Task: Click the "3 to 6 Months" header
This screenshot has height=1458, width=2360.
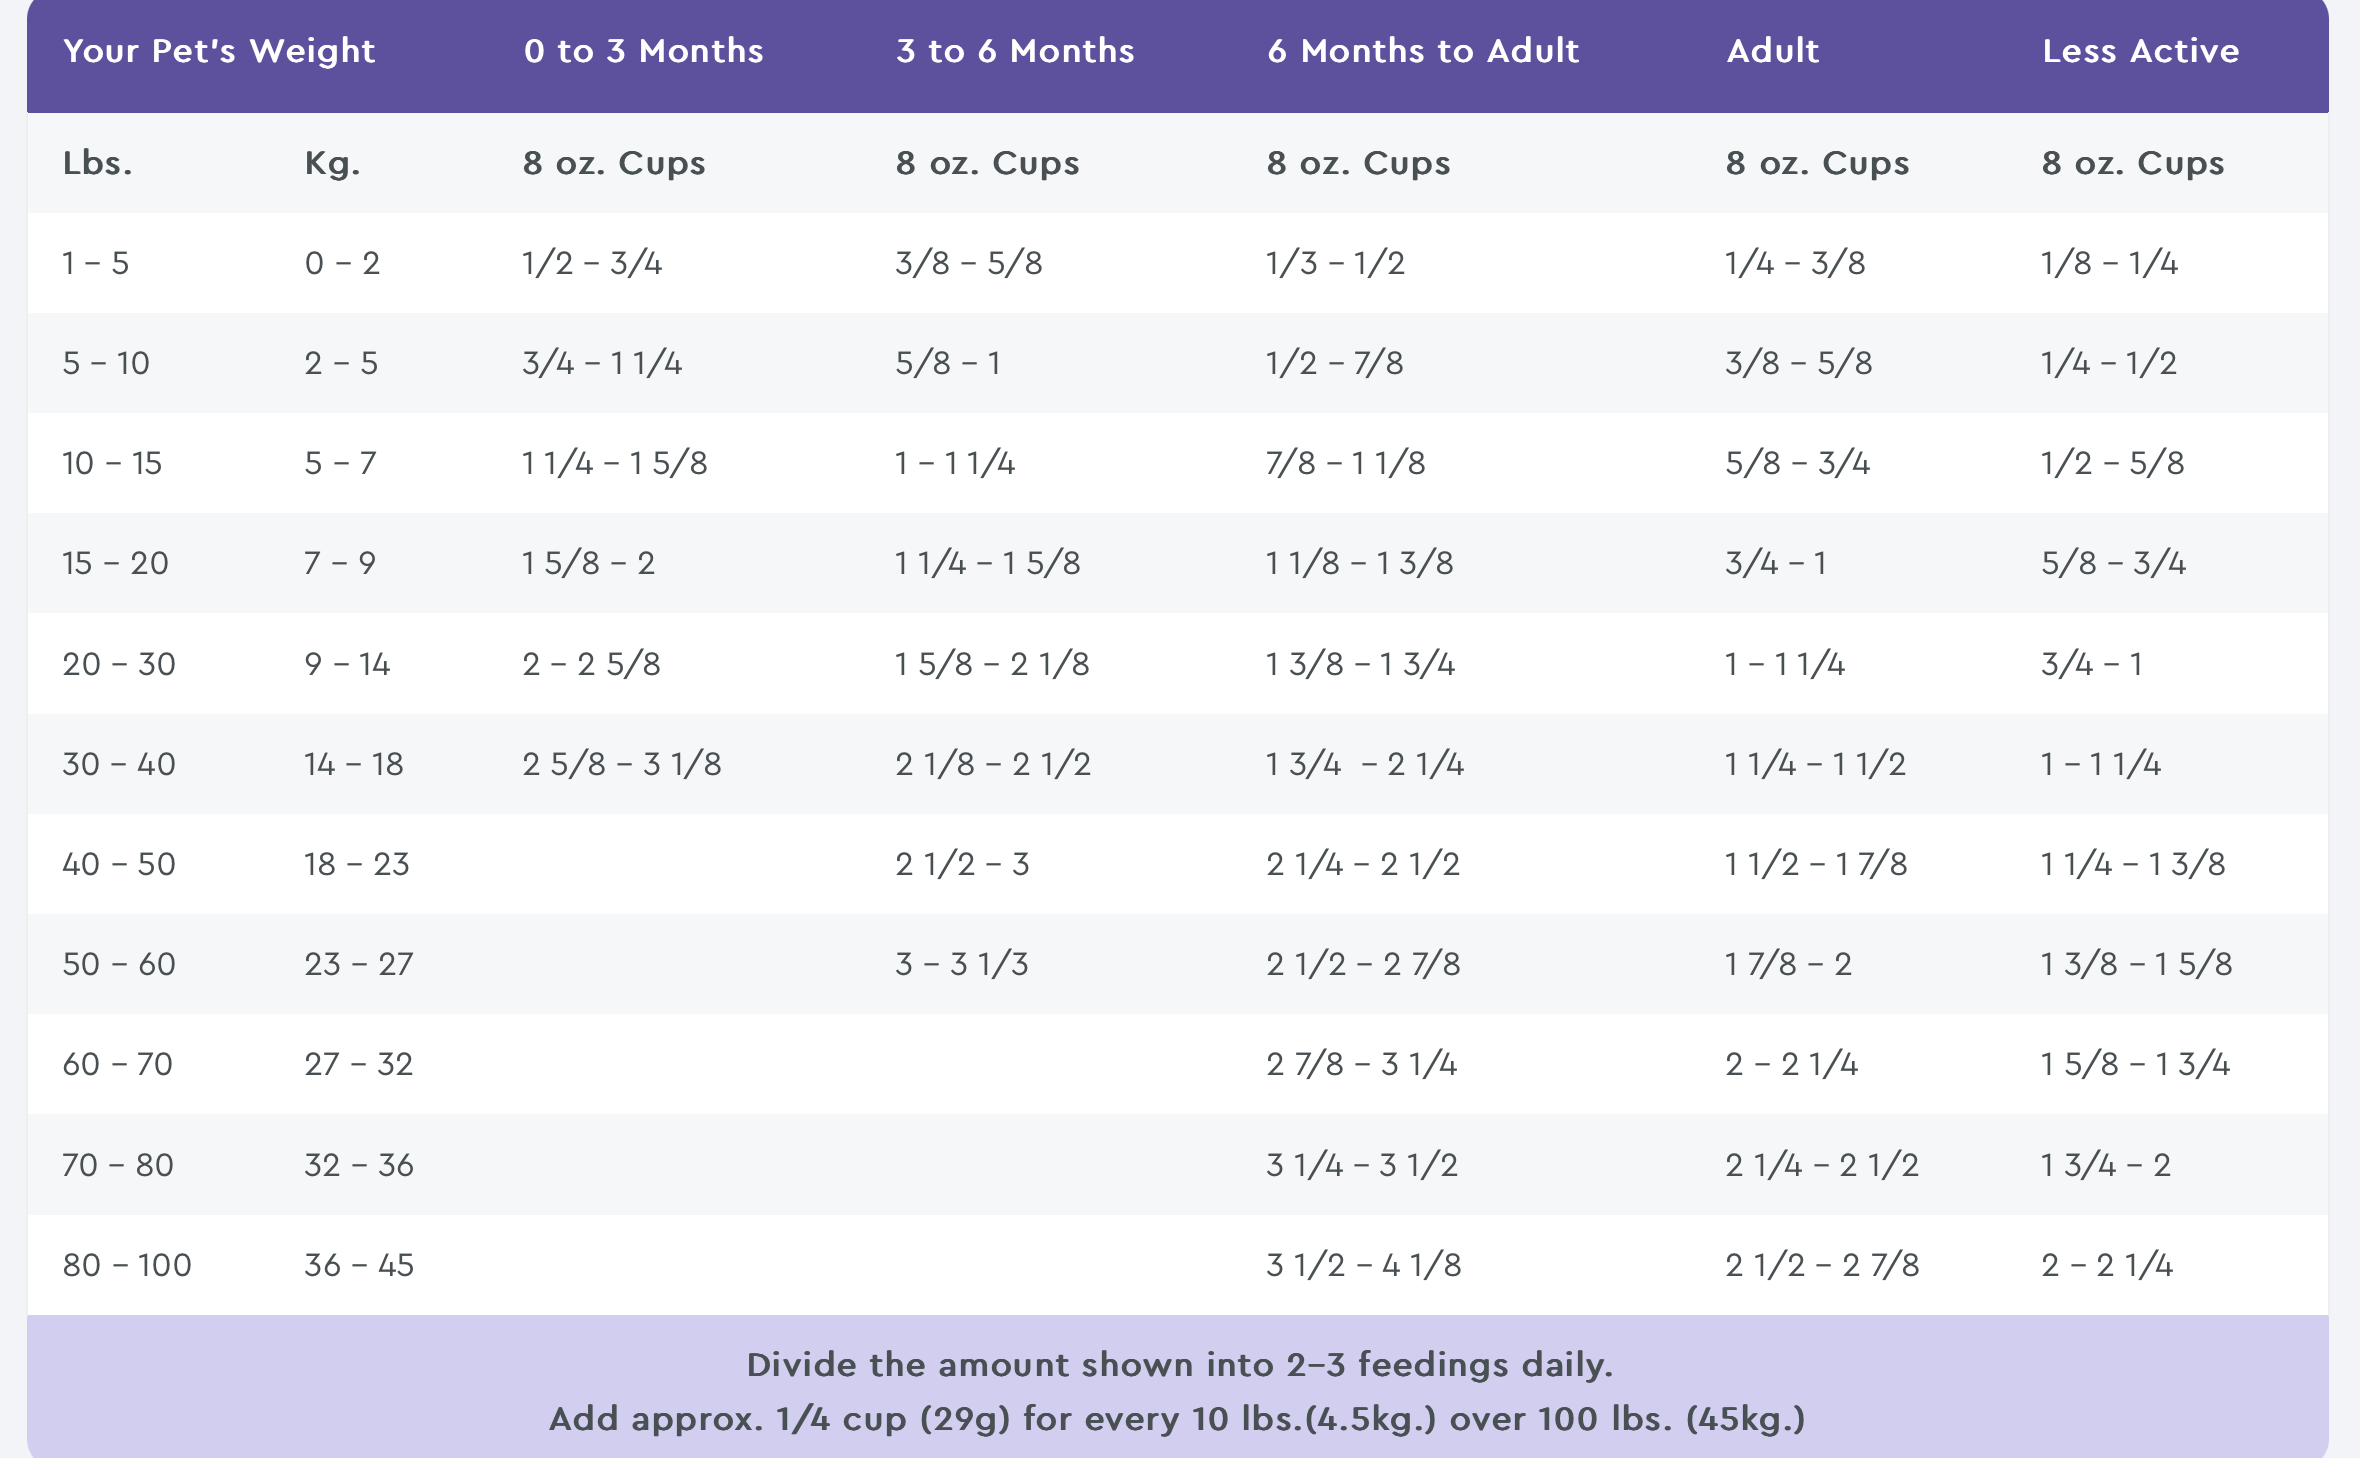Action: click(x=1015, y=51)
